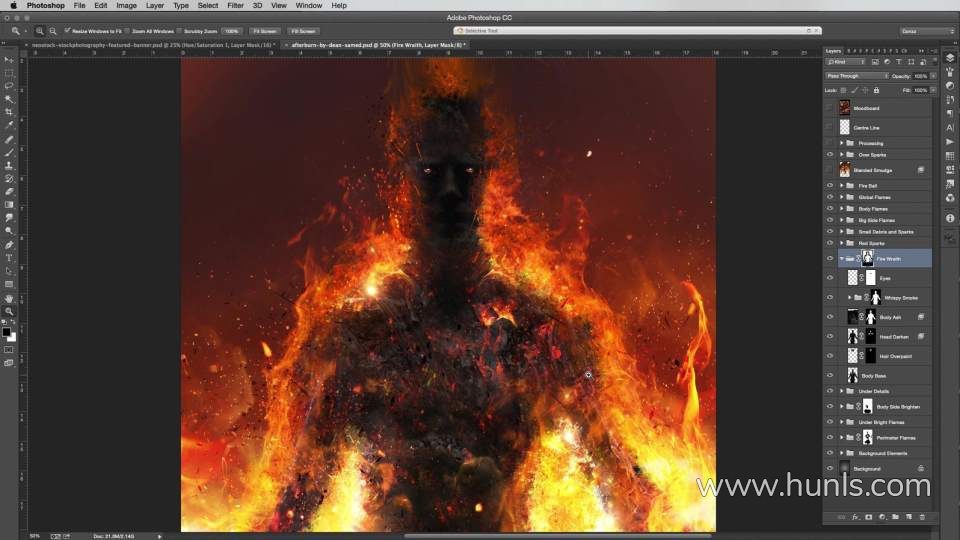
Task: Select the Body Base layer thumbnail
Action: pyautogui.click(x=852, y=375)
